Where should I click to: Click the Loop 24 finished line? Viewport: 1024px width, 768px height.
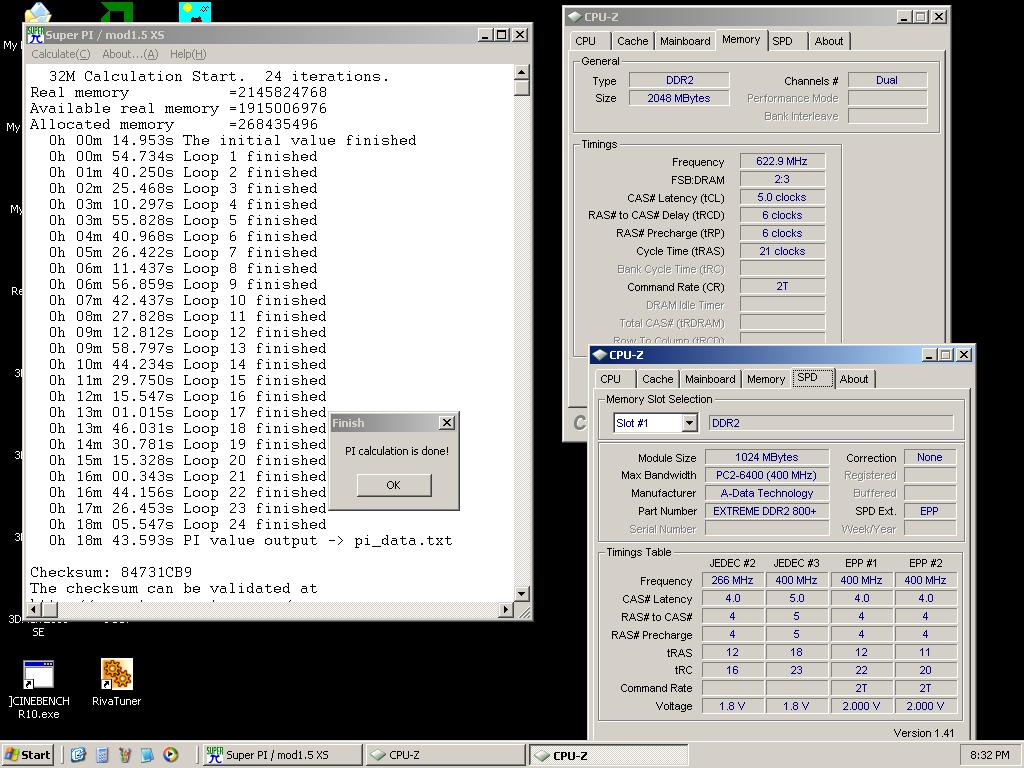click(187, 524)
